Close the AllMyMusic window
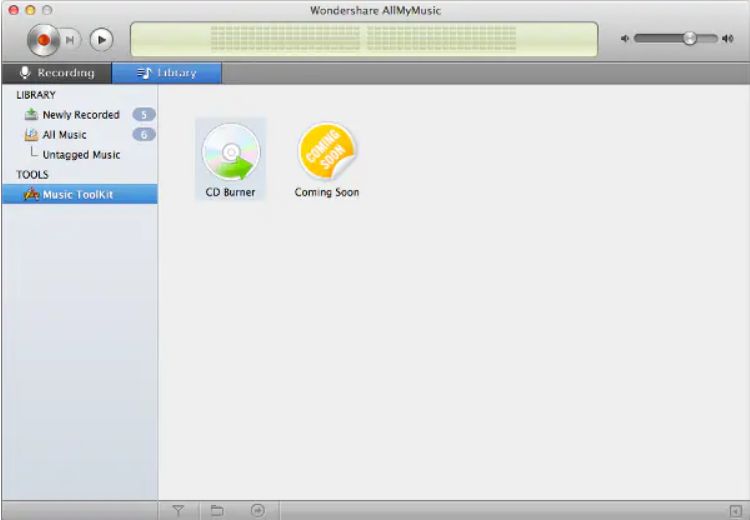This screenshot has width=750, height=520. tap(13, 10)
